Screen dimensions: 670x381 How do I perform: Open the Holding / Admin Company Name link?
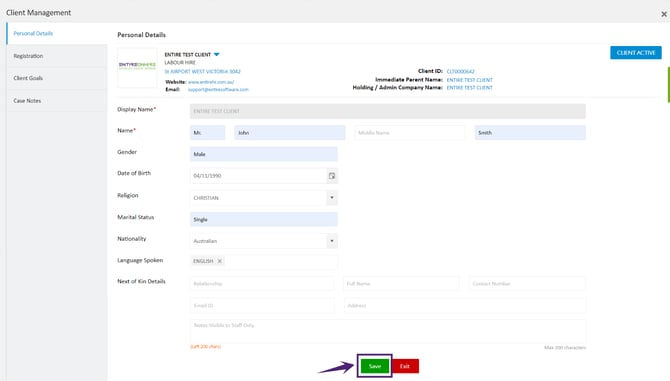coord(470,88)
